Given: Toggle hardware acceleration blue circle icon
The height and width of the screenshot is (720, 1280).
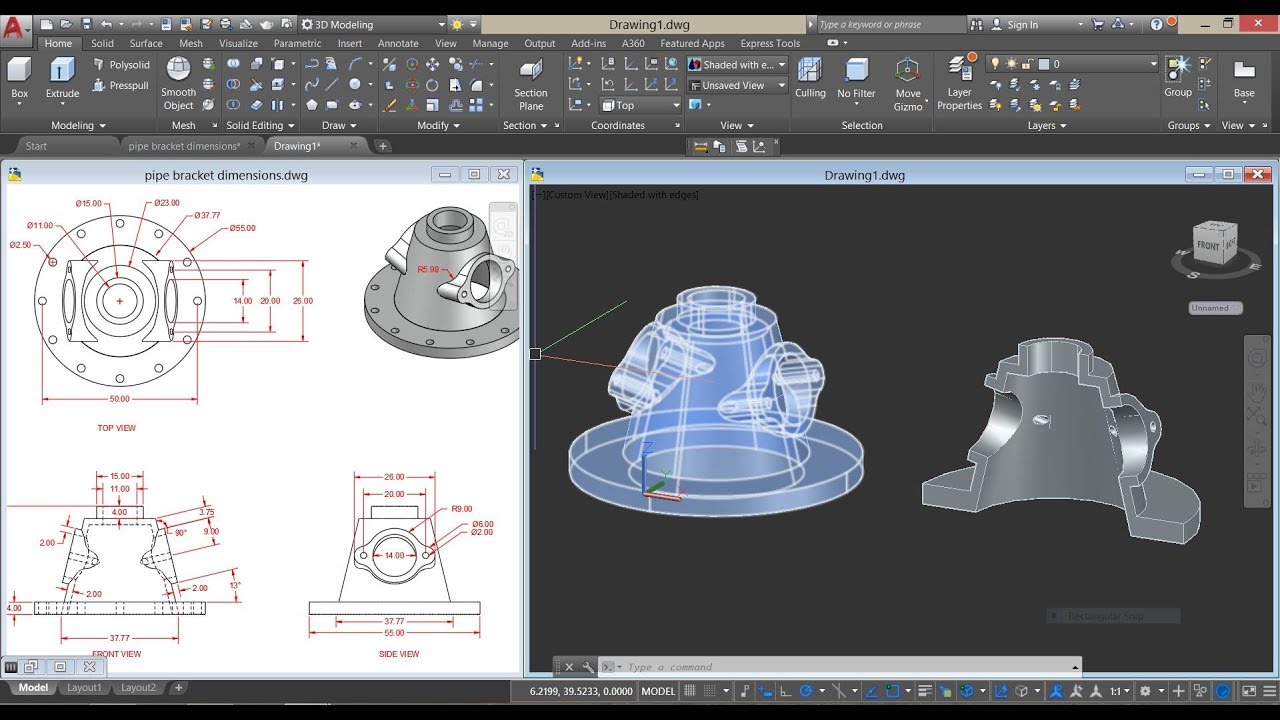Looking at the screenshot, I should point(1224,691).
